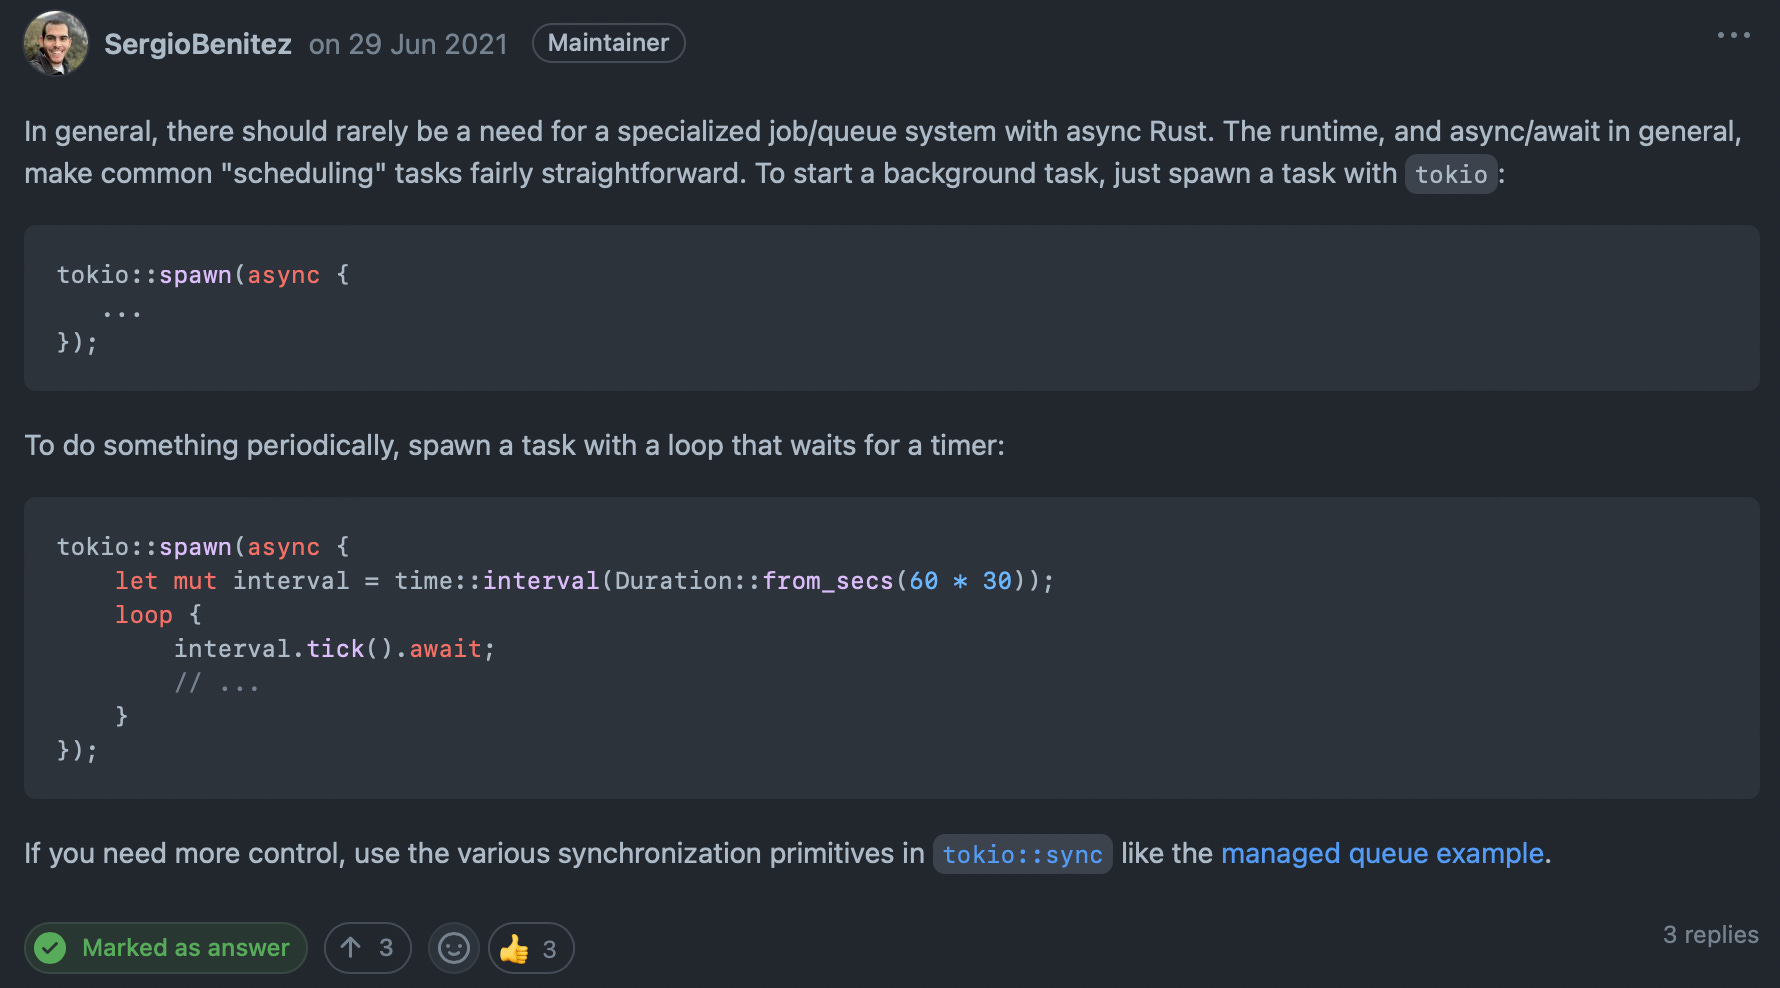Image resolution: width=1780 pixels, height=988 pixels.
Task: Expand the 3 replies thread
Action: [1710, 935]
